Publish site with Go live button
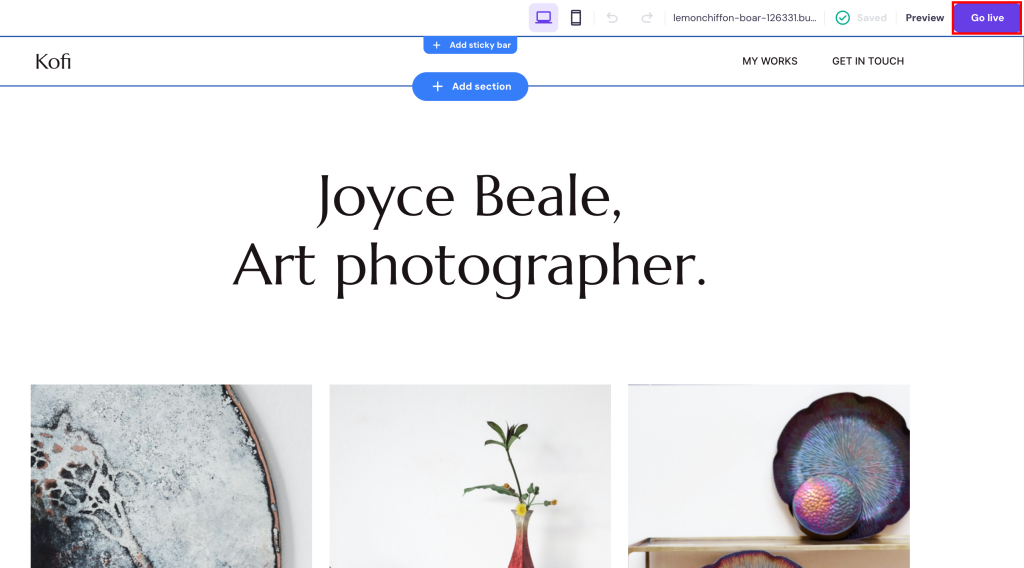 click(x=987, y=18)
